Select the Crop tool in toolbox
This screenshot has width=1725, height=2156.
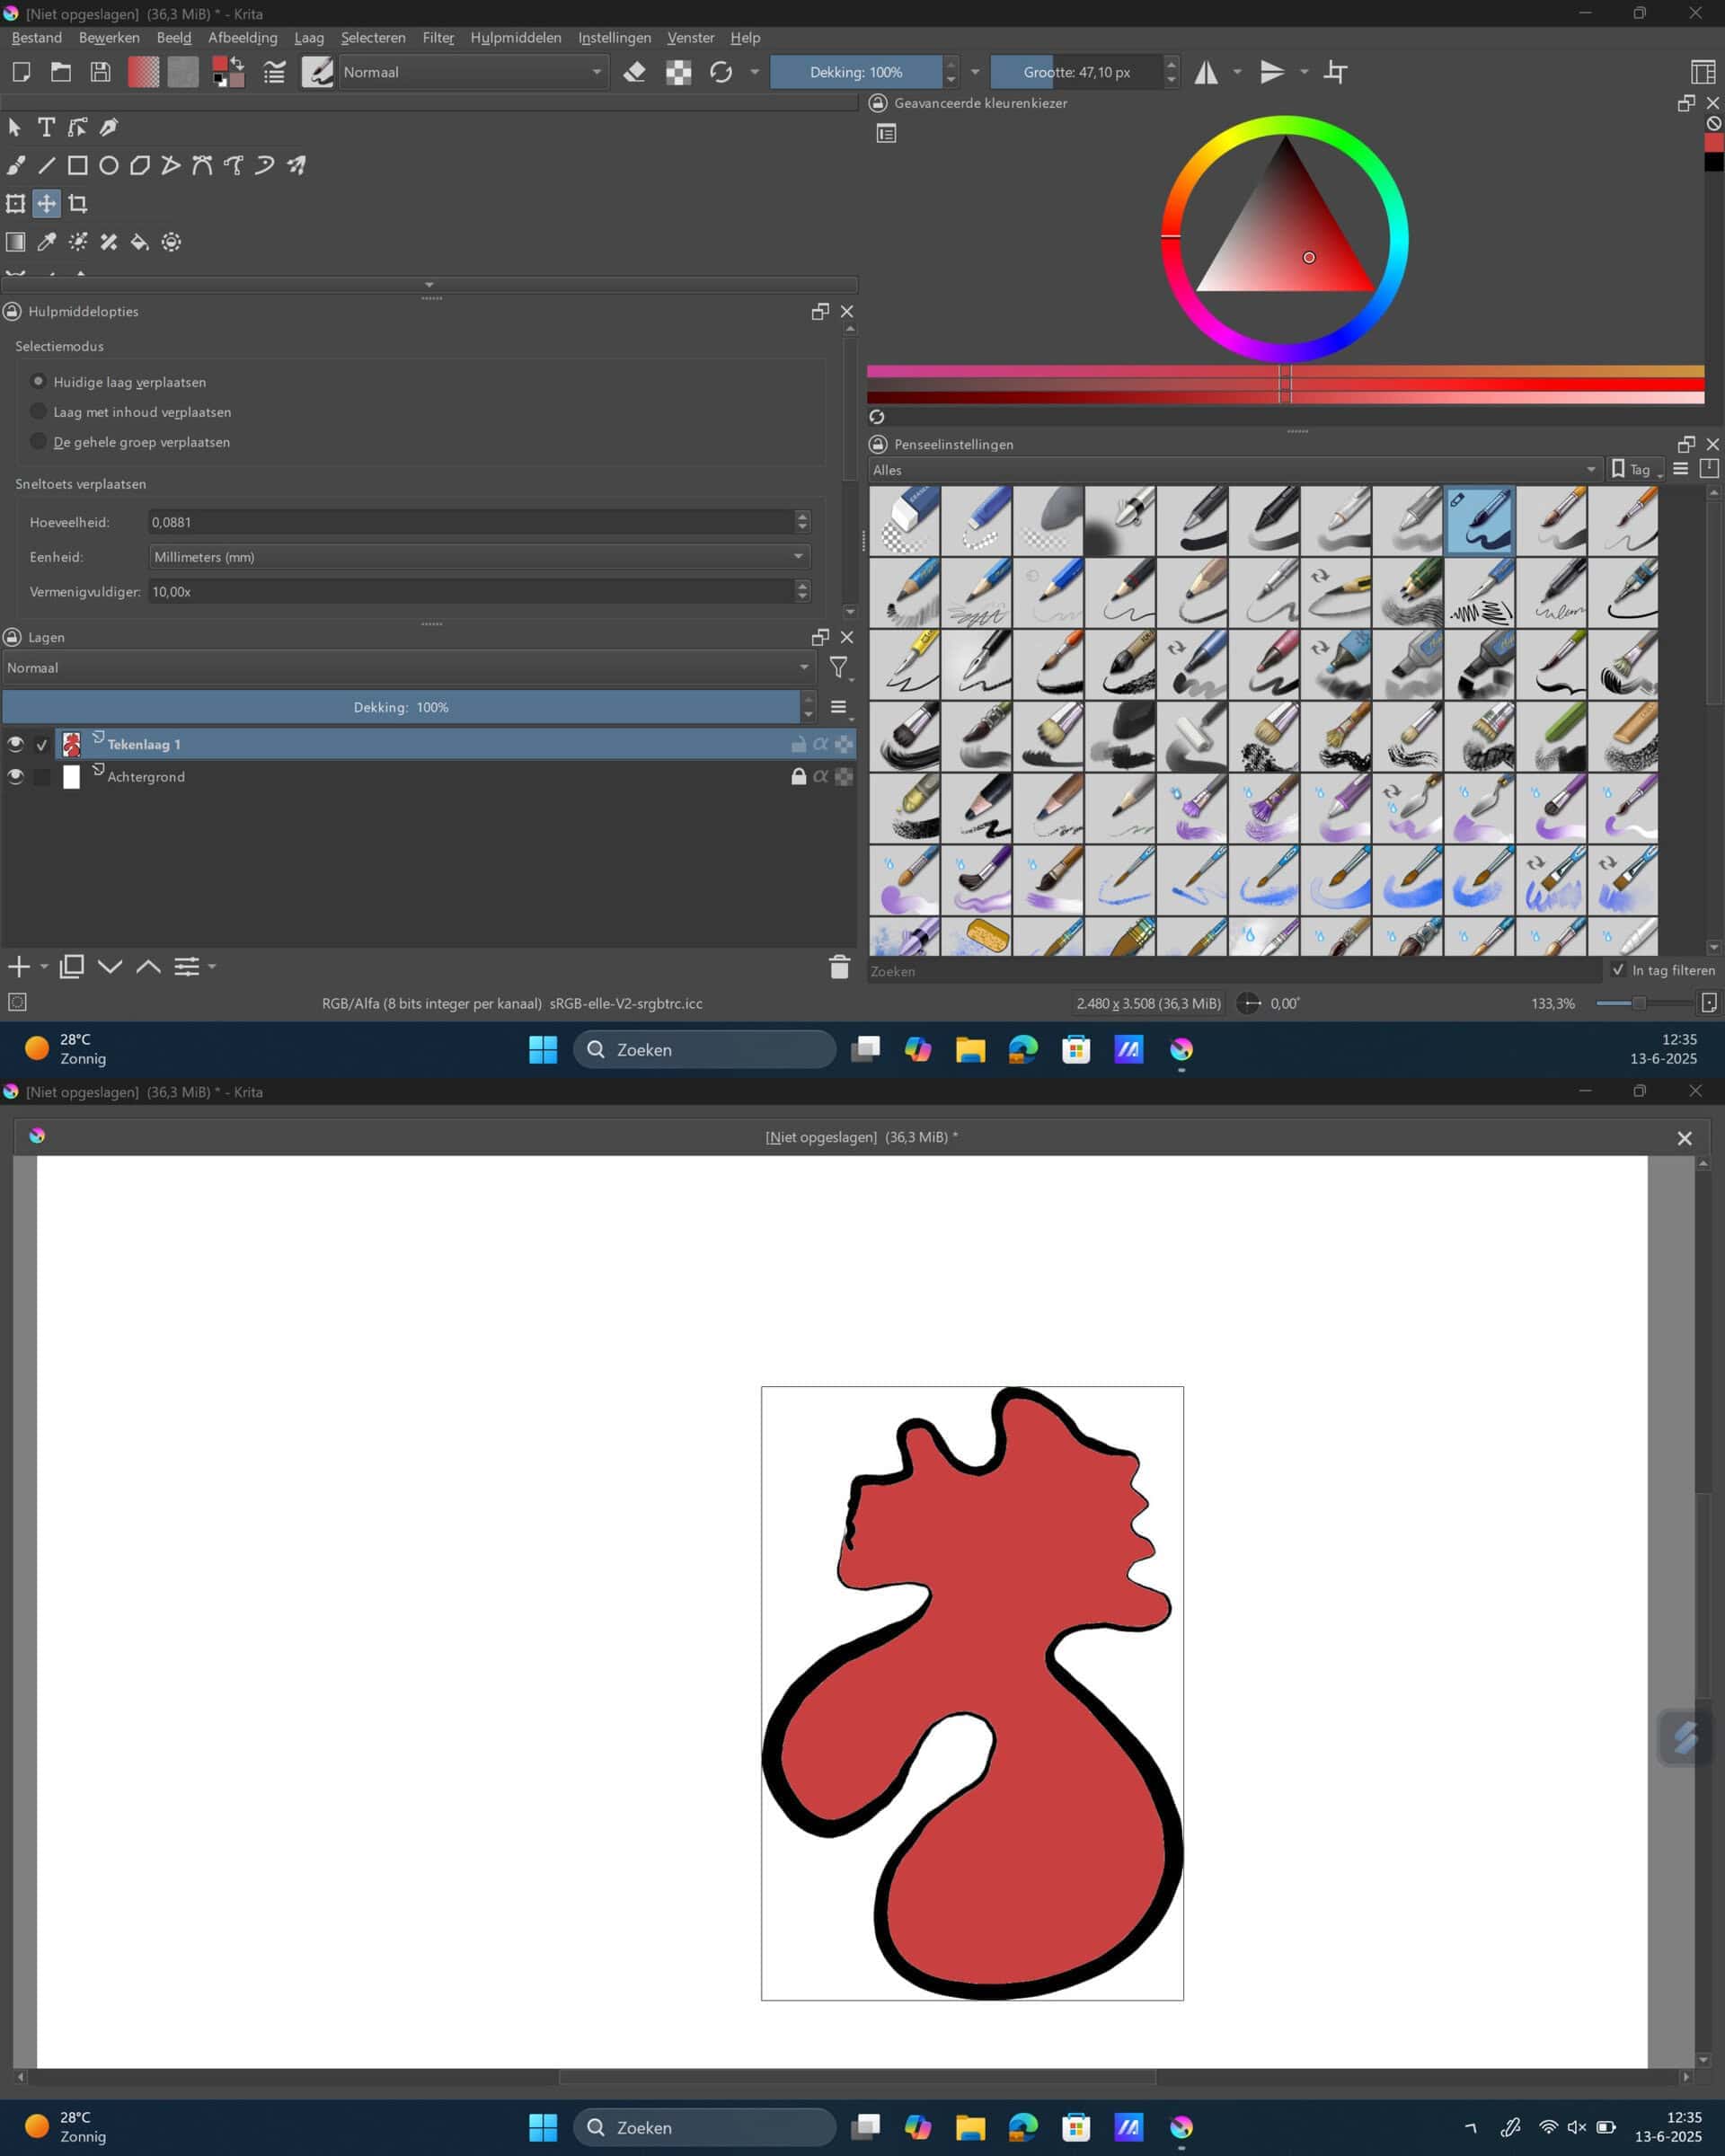(x=78, y=204)
